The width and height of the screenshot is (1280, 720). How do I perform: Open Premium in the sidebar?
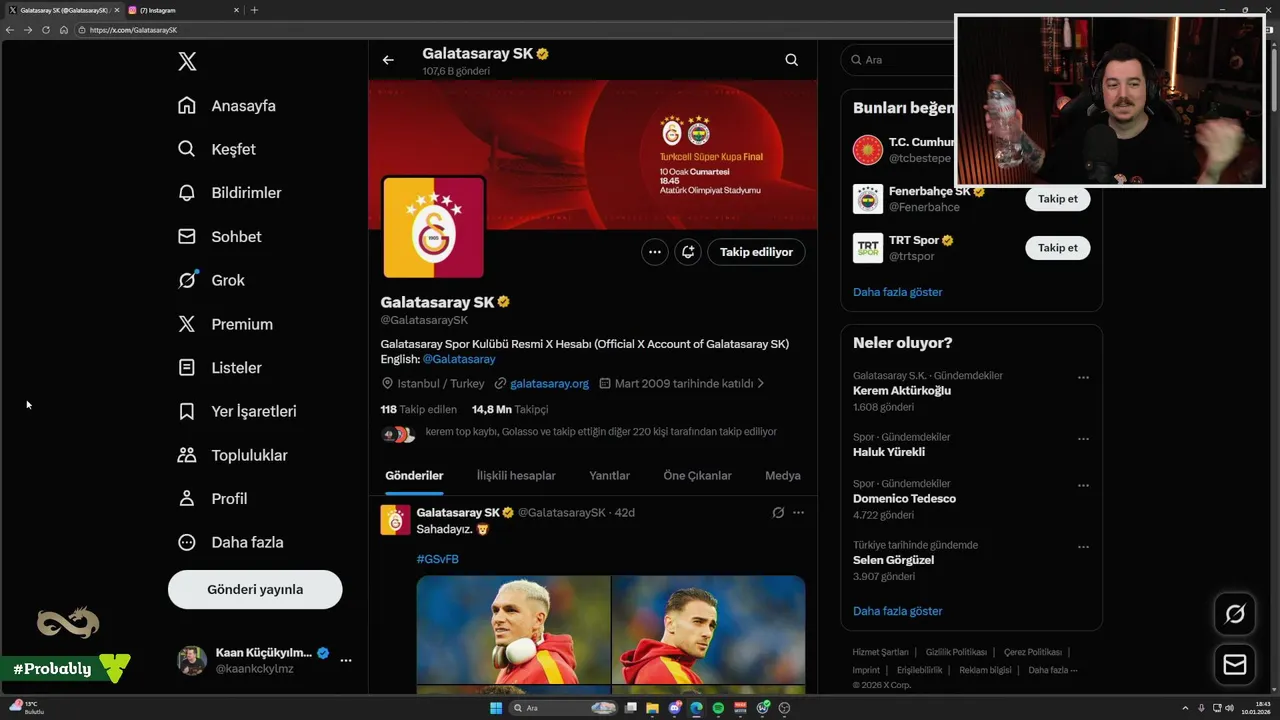point(225,324)
